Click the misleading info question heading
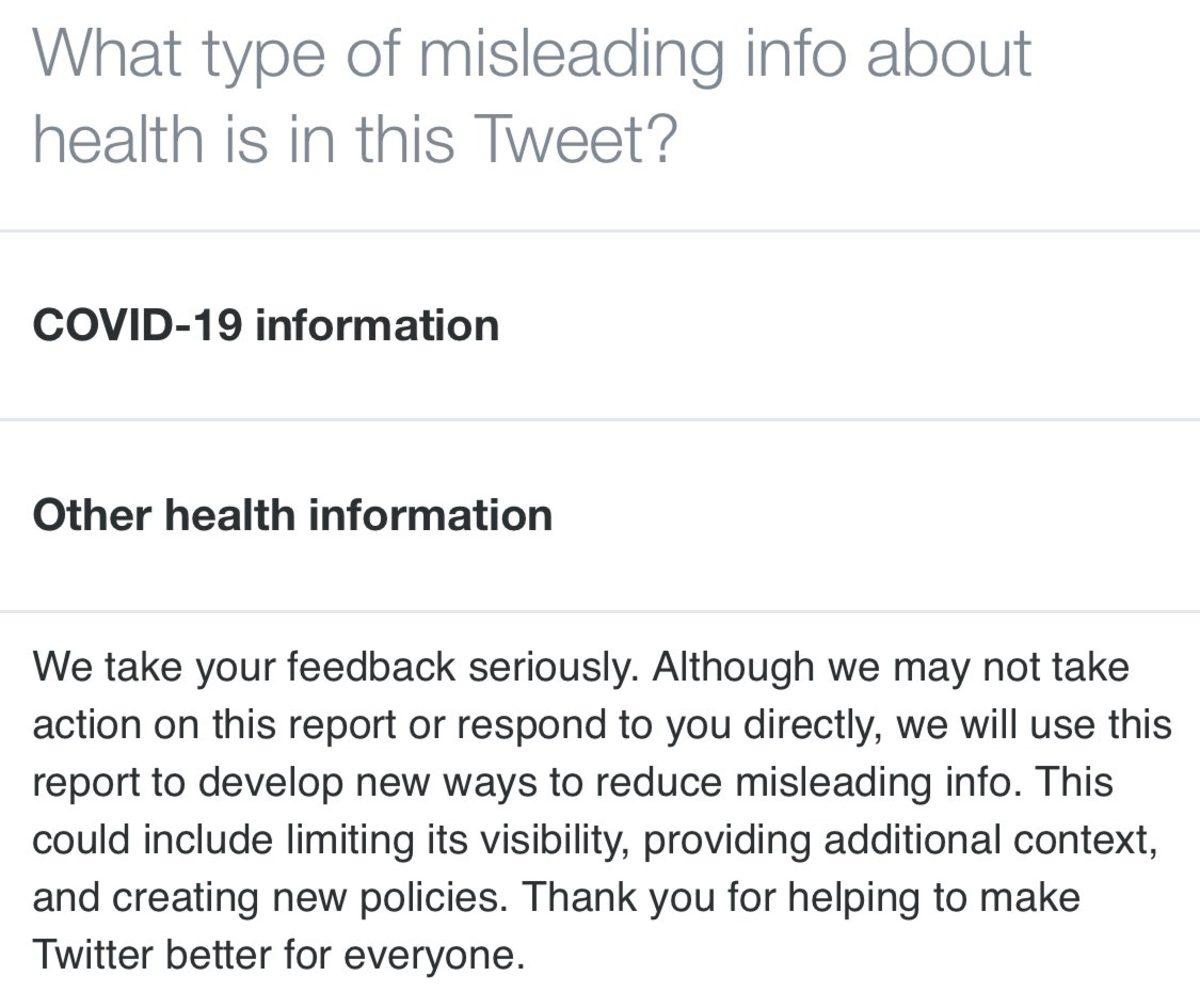1200x992 pixels. [530, 95]
